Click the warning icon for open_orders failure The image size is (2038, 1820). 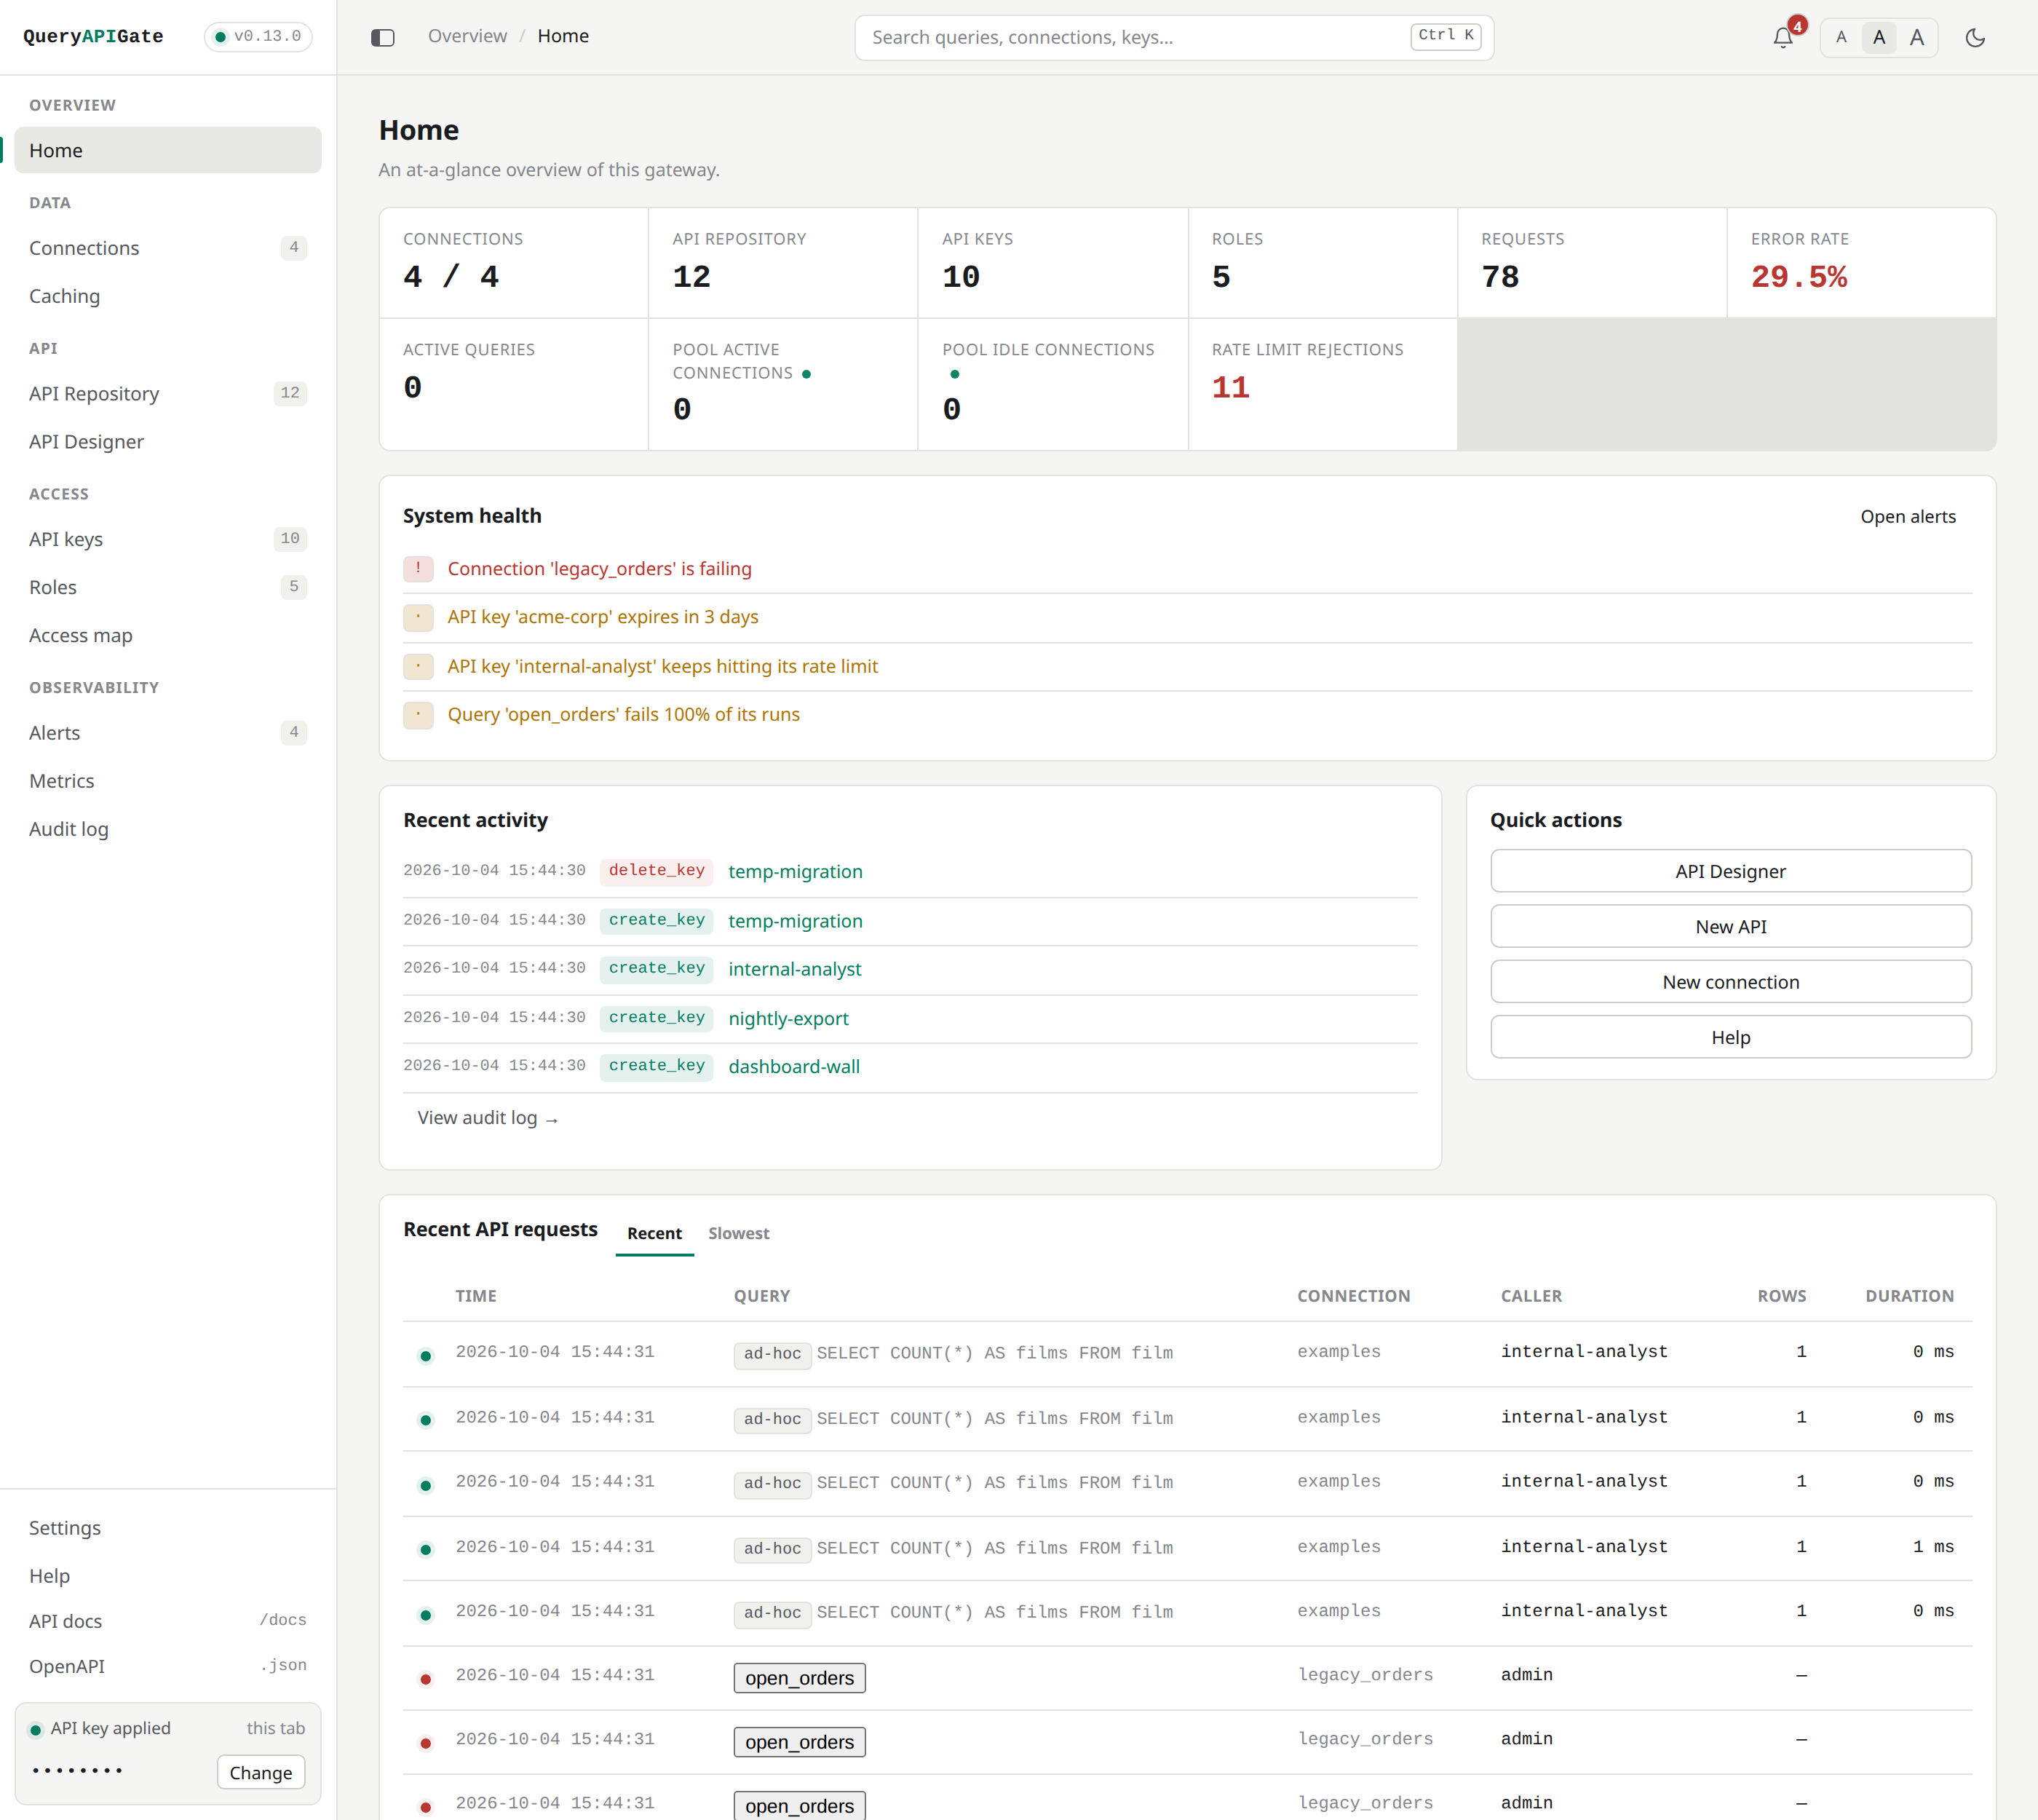418,715
